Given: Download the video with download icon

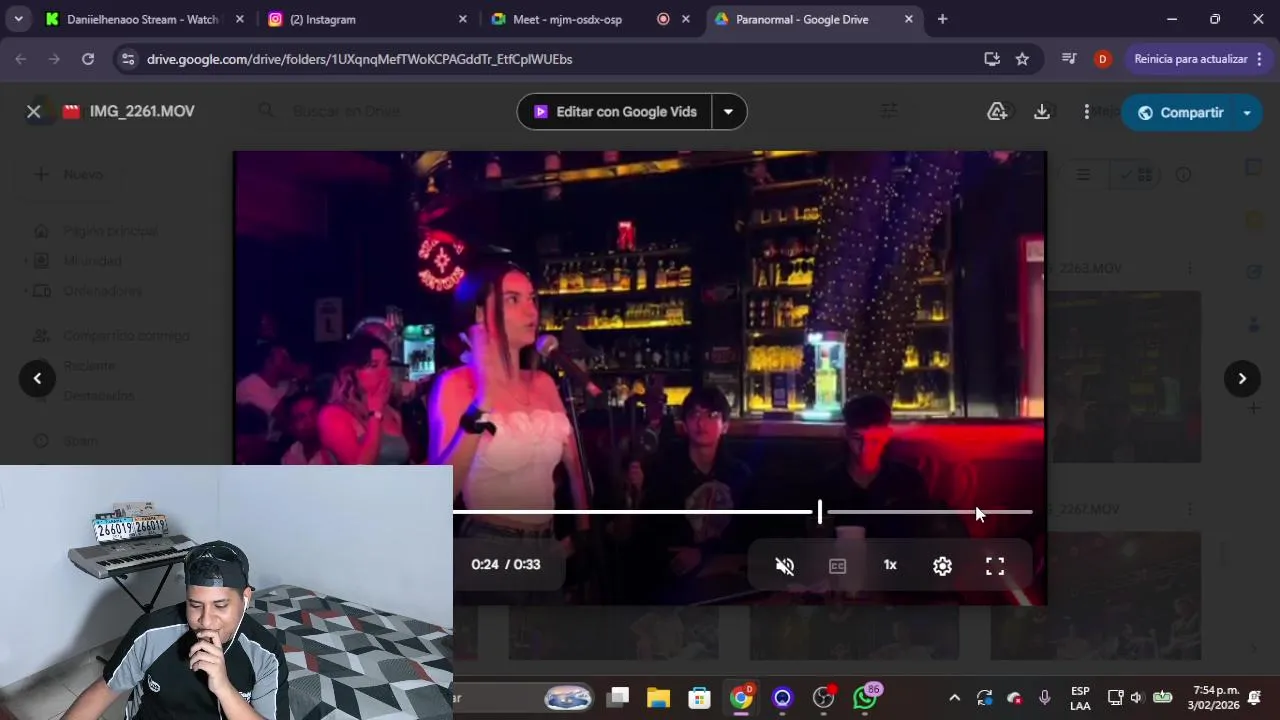Looking at the screenshot, I should [1042, 111].
